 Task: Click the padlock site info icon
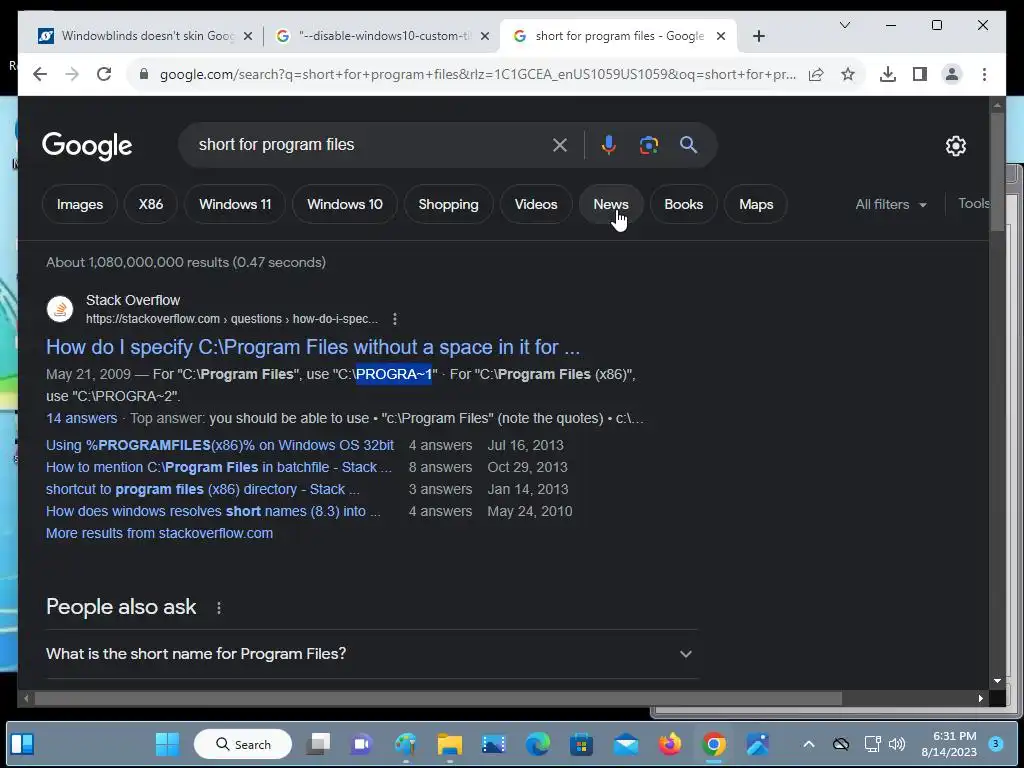[x=144, y=74]
